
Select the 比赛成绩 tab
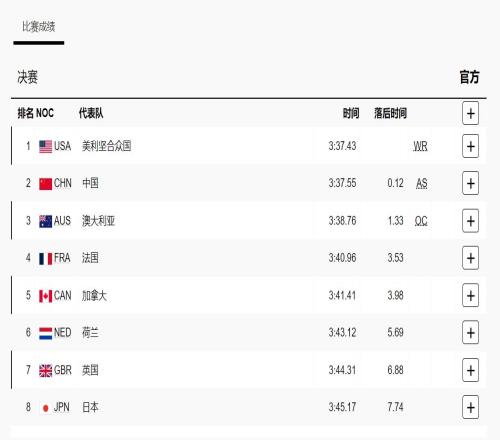39,27
